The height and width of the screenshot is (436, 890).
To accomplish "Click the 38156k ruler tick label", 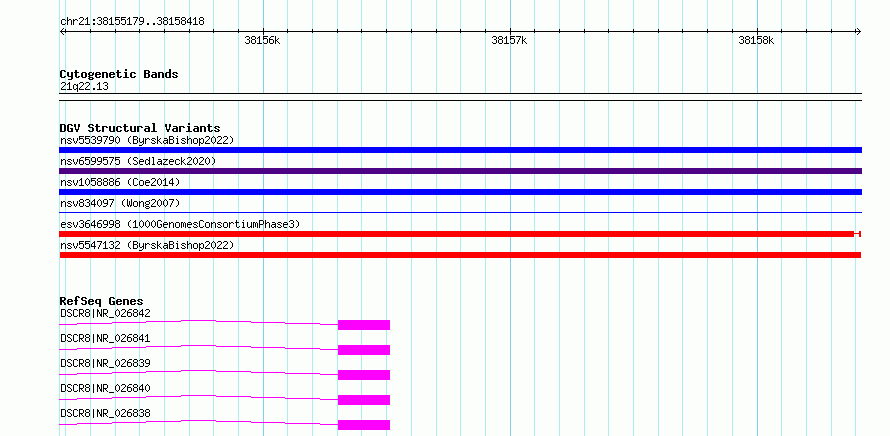I will 262,41.
